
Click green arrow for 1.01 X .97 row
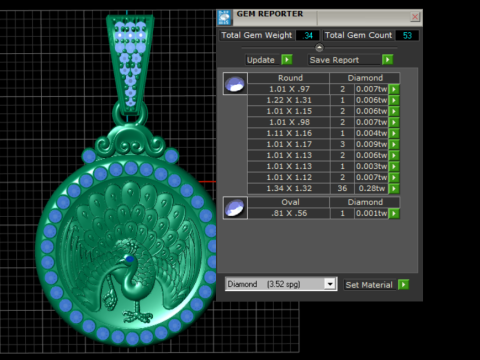click(x=394, y=89)
